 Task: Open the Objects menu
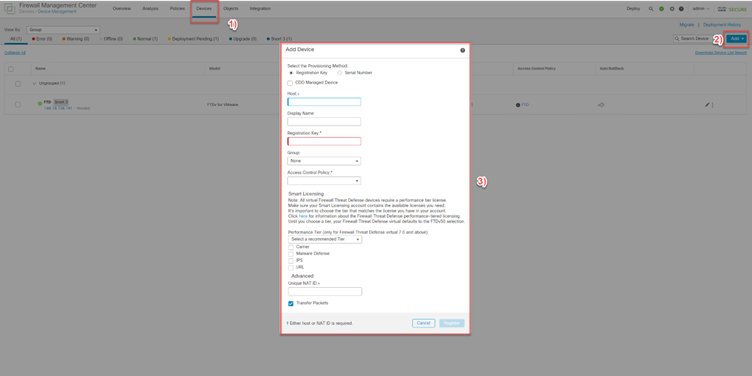coord(231,9)
